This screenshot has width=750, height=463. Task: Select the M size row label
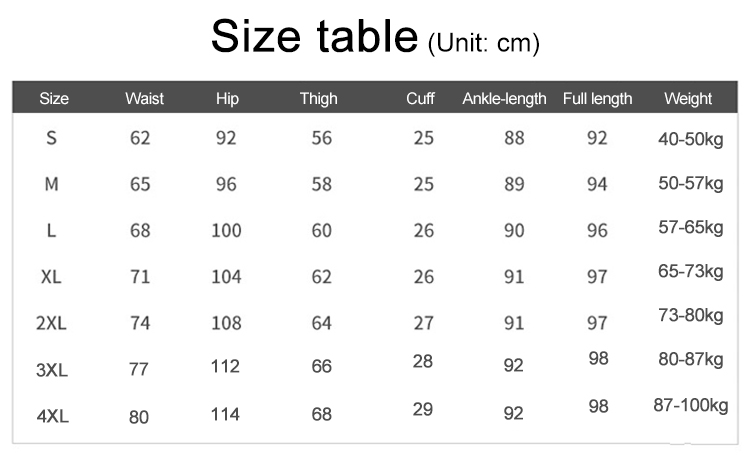52,184
